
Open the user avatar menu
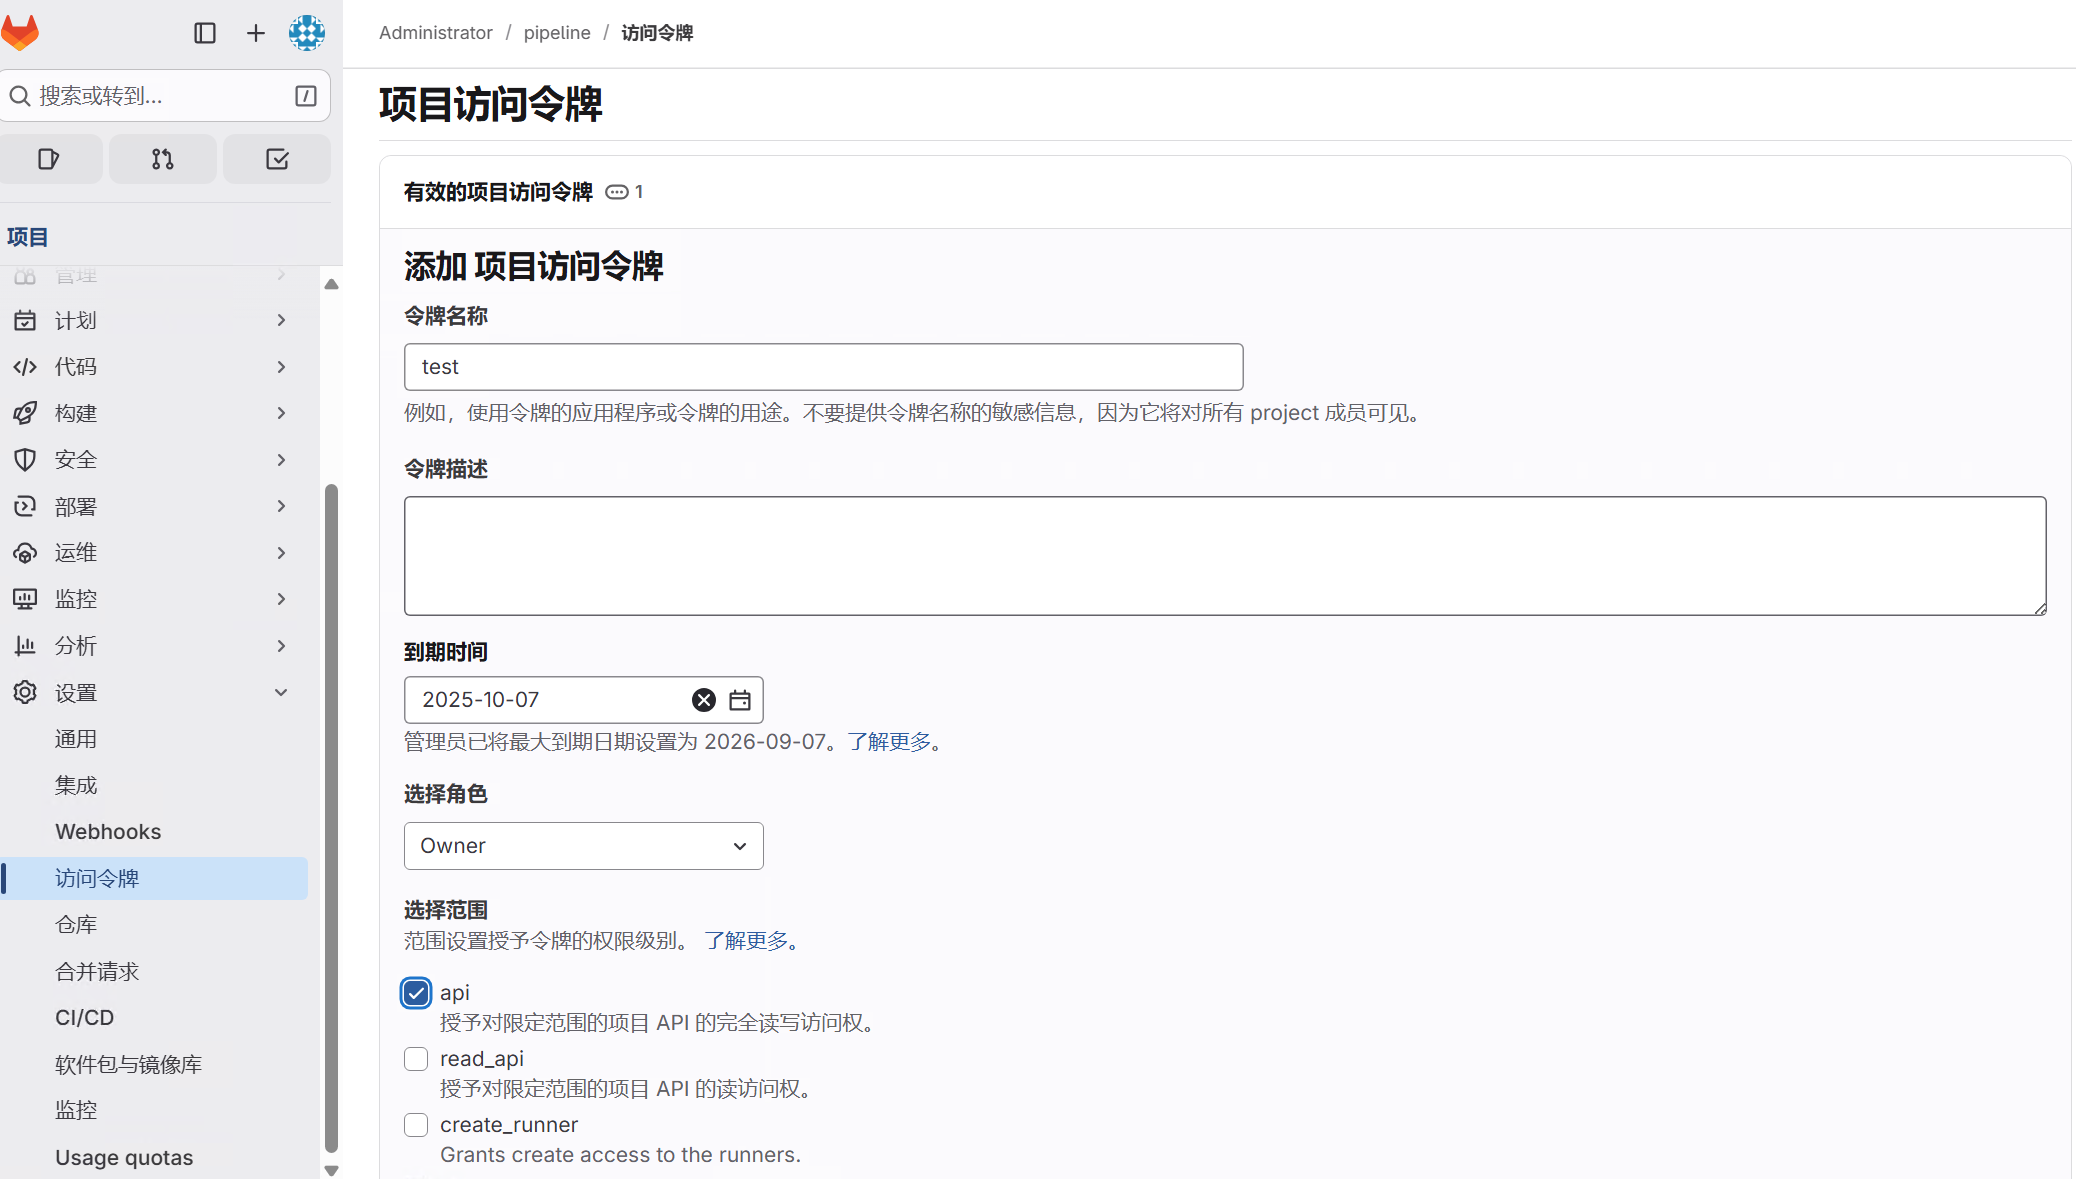307,33
